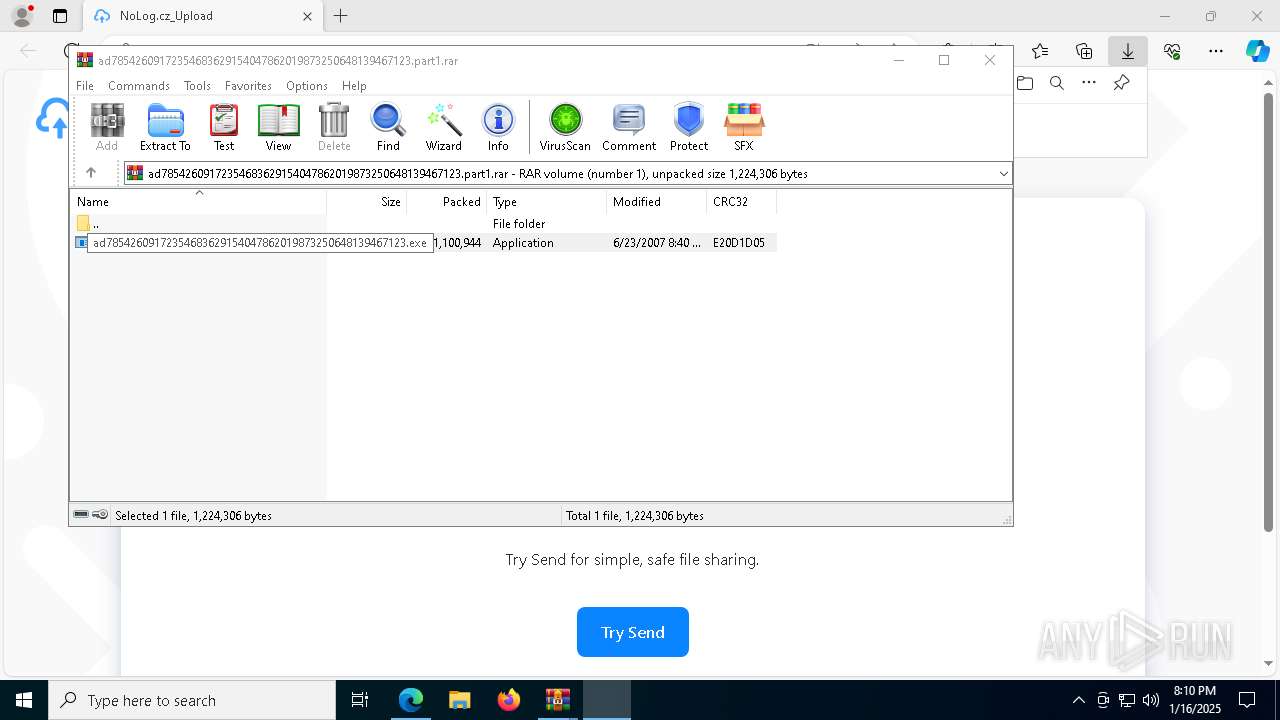
Task: Open a new browser tab
Action: pos(341,16)
